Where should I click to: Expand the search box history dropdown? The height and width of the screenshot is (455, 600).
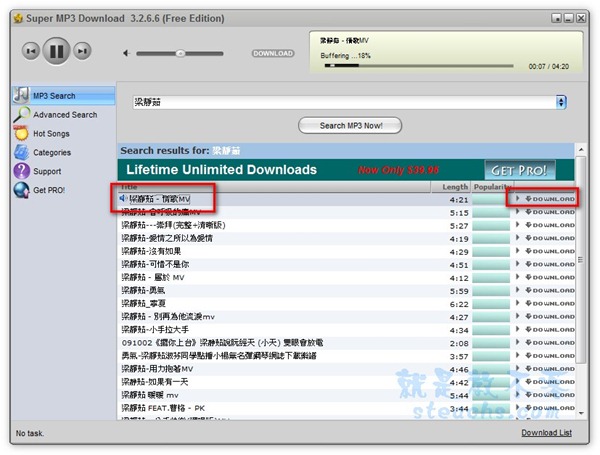click(561, 101)
